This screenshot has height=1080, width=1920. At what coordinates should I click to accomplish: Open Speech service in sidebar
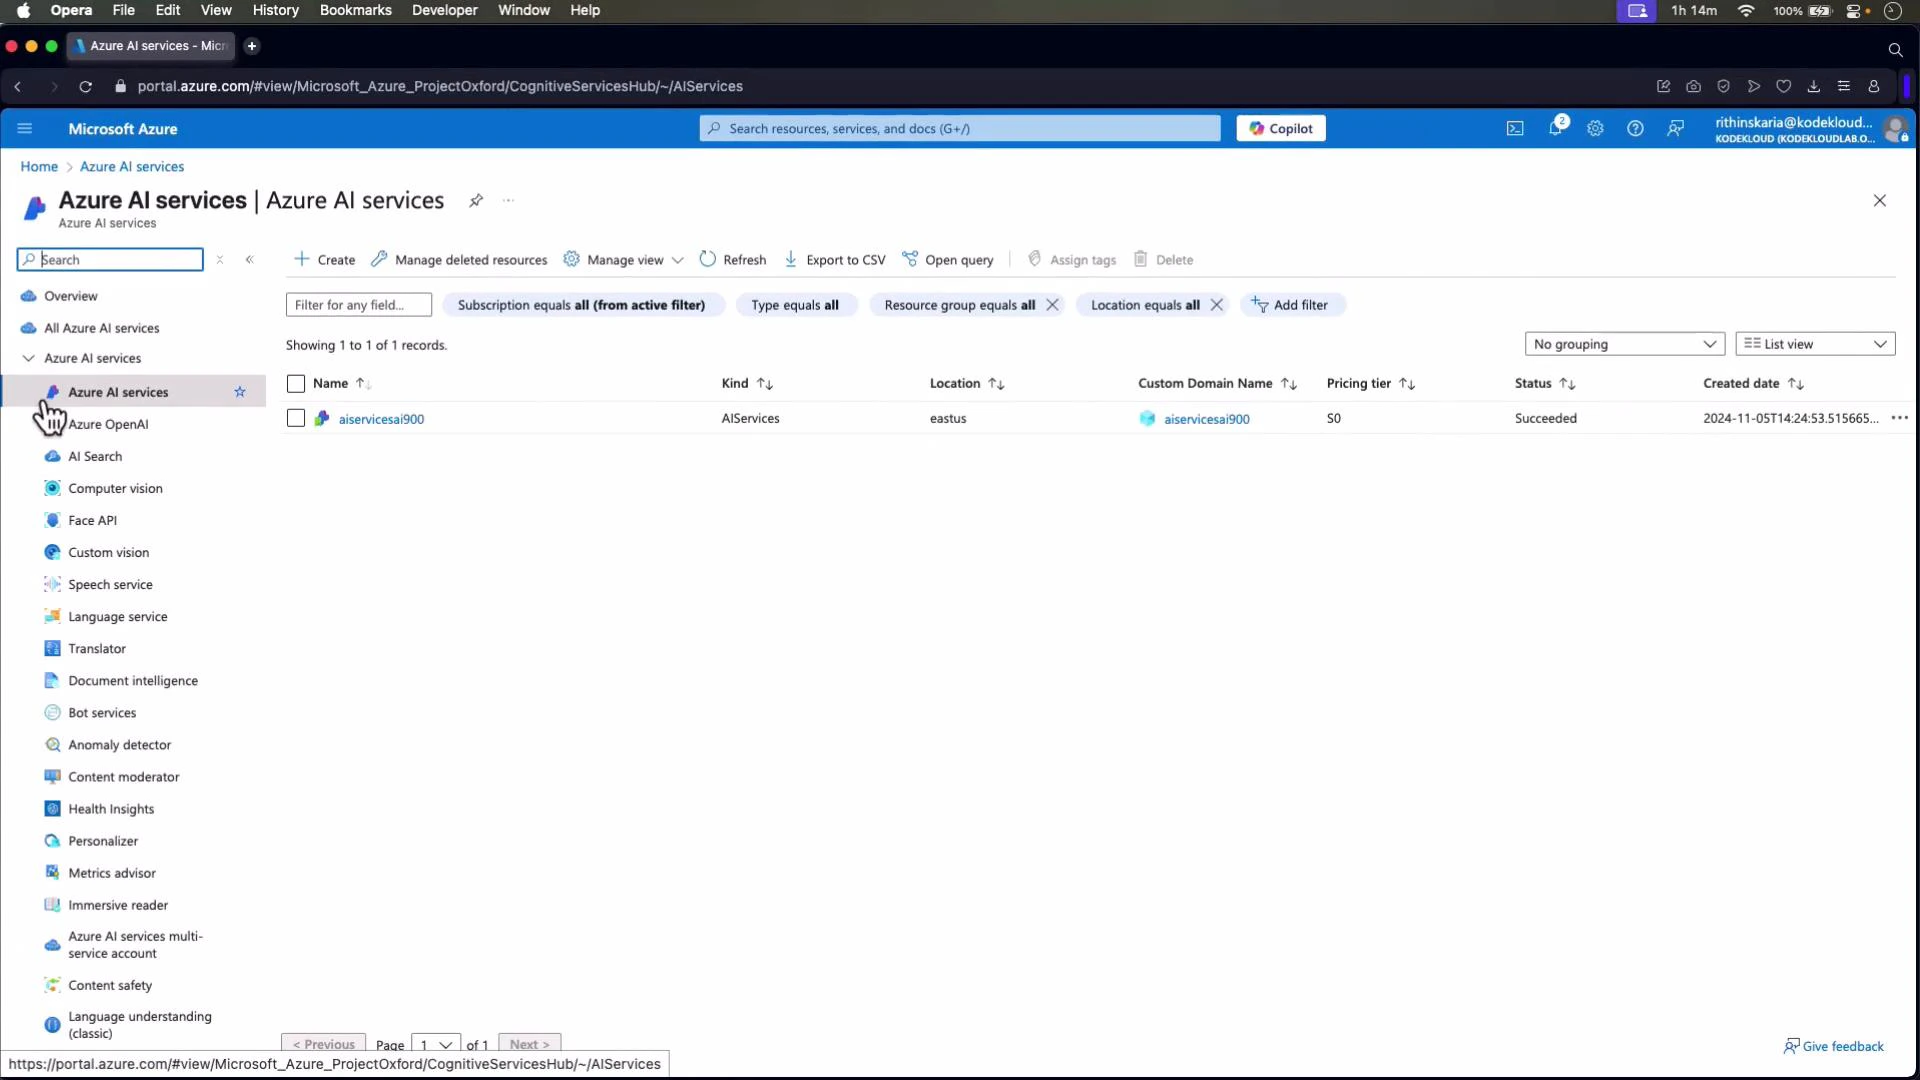(x=110, y=584)
